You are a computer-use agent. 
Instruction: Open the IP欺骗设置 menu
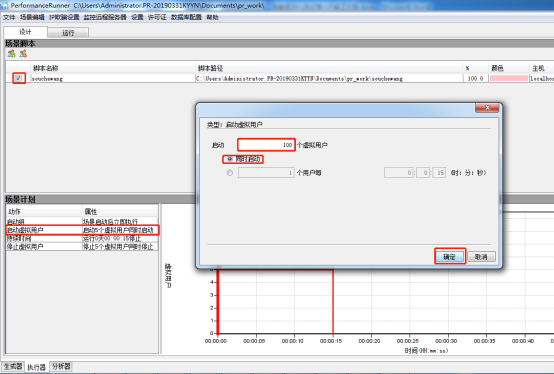[x=64, y=17]
